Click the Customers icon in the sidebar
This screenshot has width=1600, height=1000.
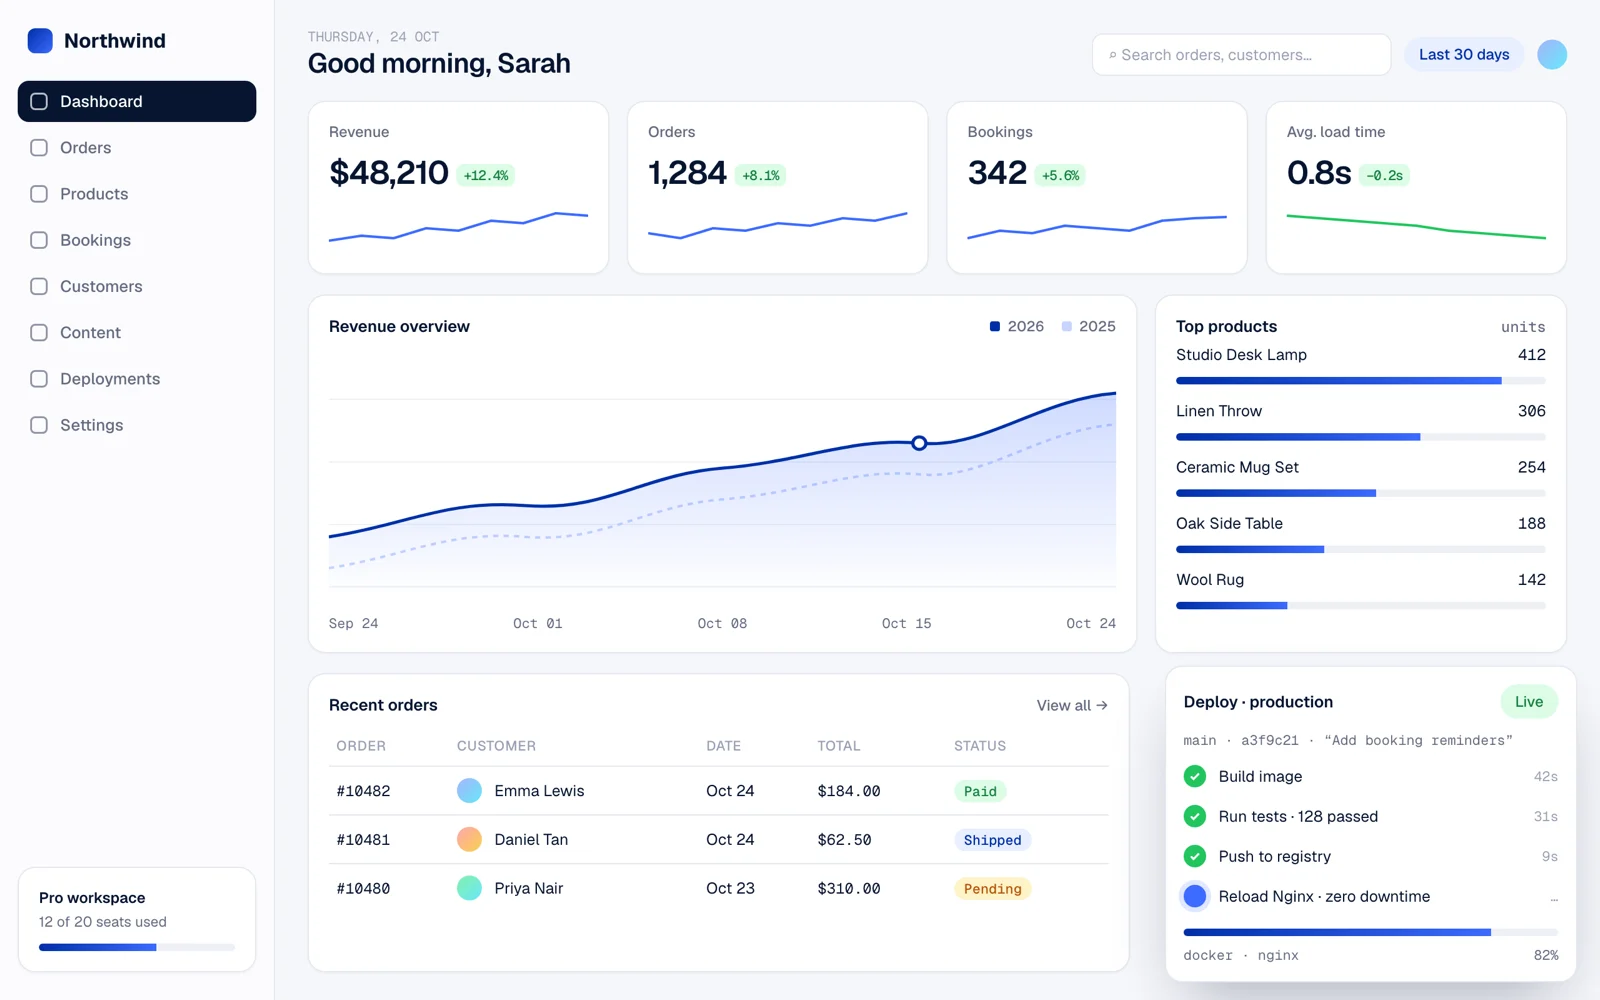point(39,286)
